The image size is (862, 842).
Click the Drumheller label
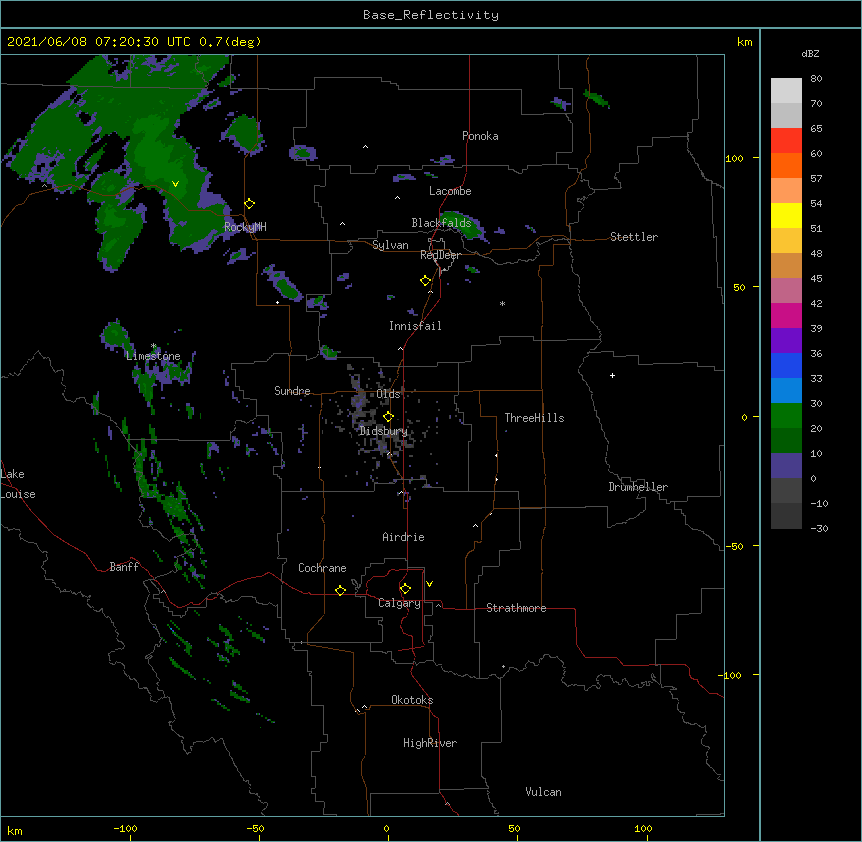(x=638, y=487)
